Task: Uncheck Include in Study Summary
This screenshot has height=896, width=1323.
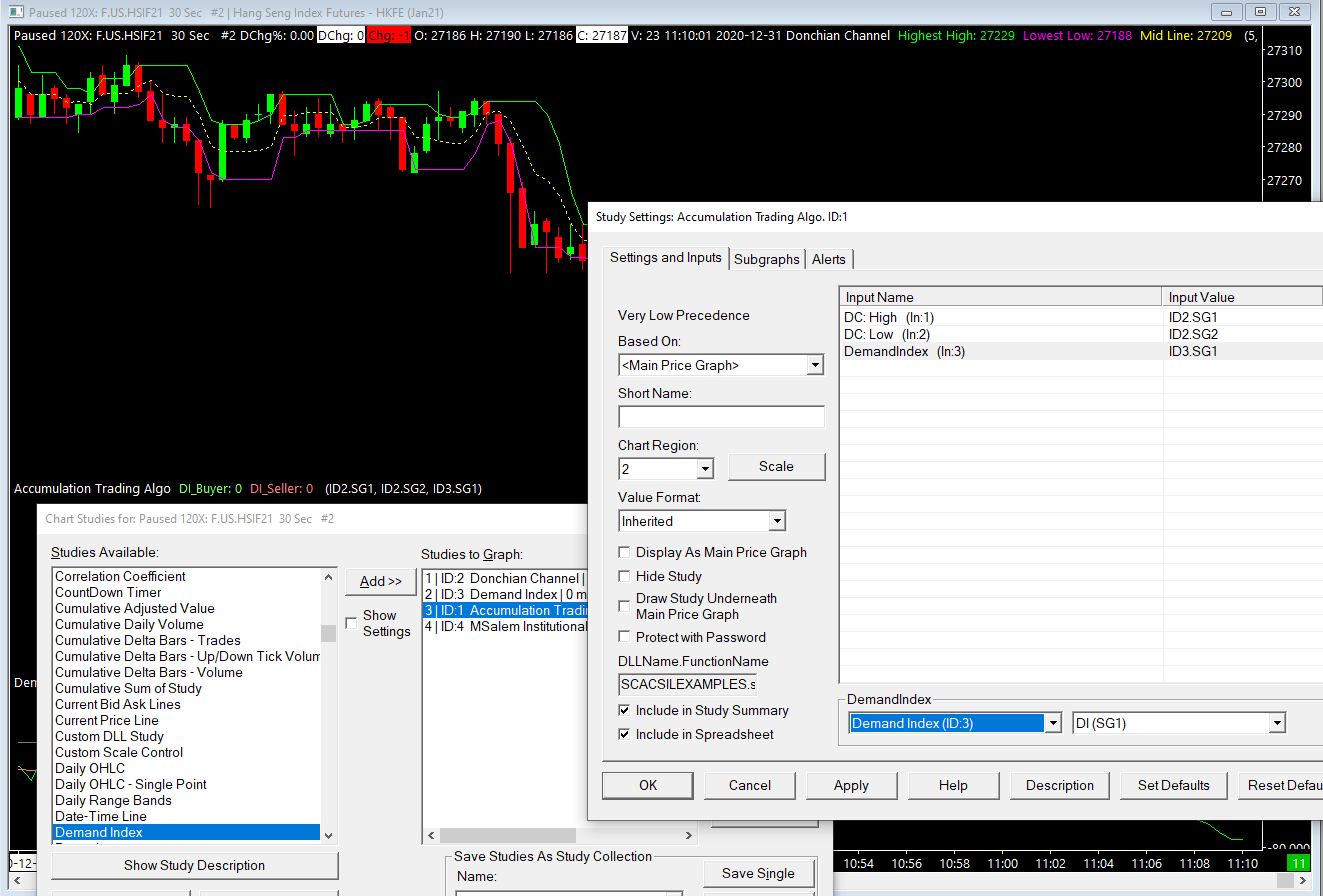Action: (x=625, y=710)
